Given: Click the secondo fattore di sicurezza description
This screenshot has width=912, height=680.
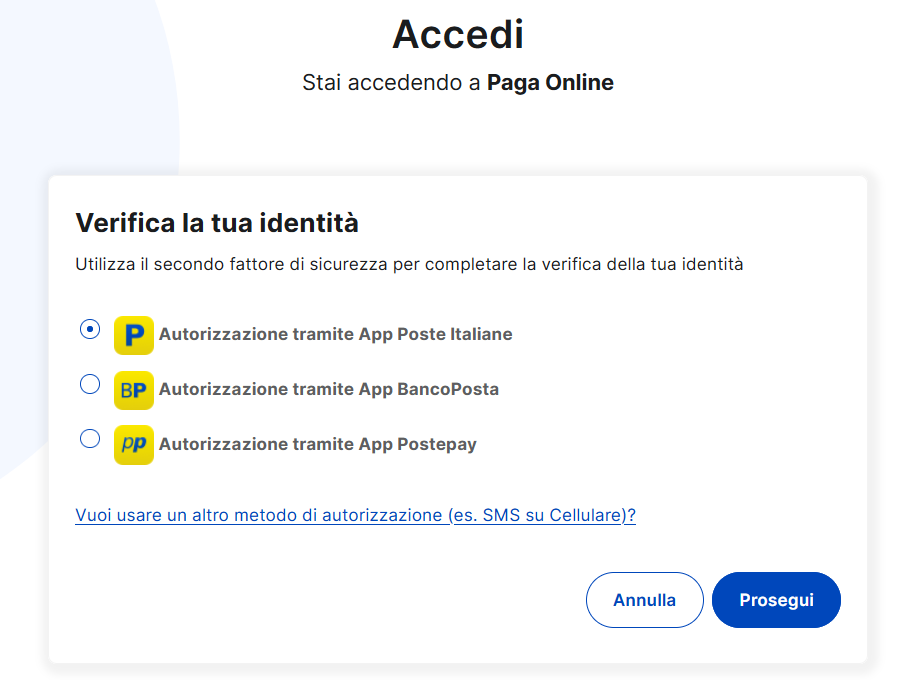Looking at the screenshot, I should click(409, 265).
